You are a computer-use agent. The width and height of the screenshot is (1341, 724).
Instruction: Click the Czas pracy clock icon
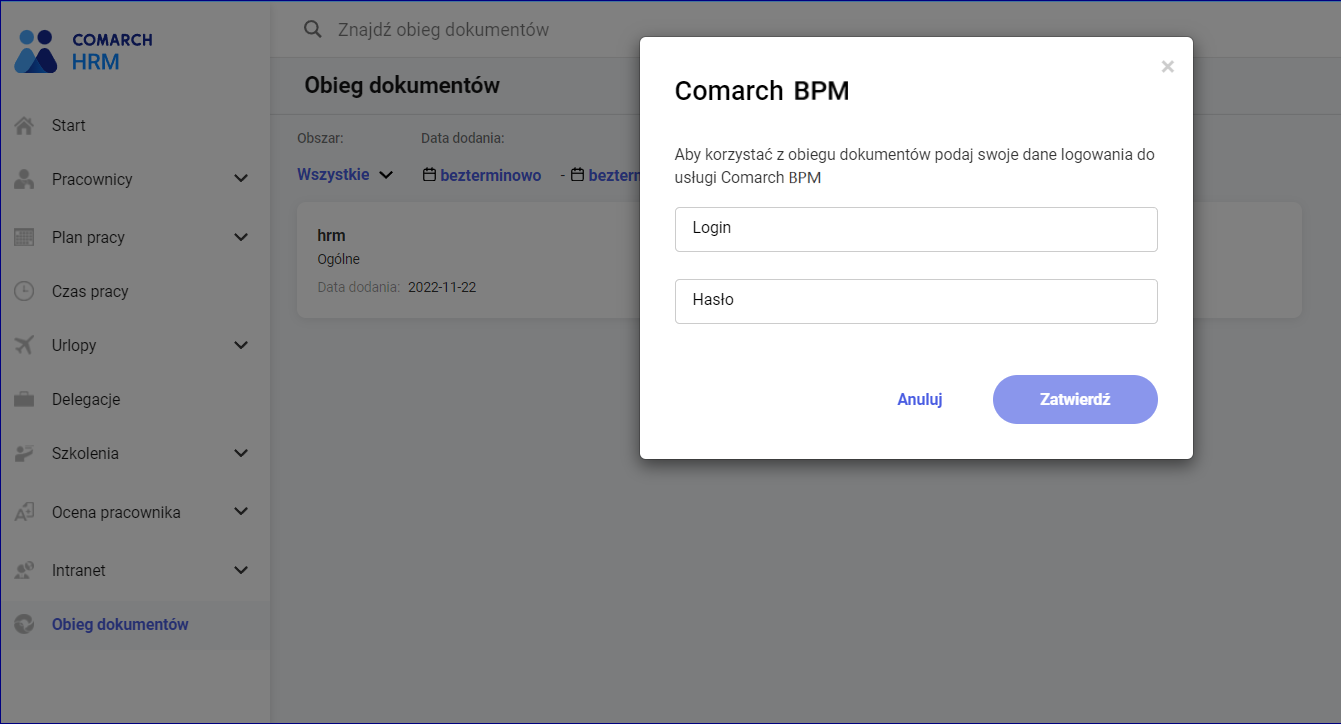(x=24, y=292)
